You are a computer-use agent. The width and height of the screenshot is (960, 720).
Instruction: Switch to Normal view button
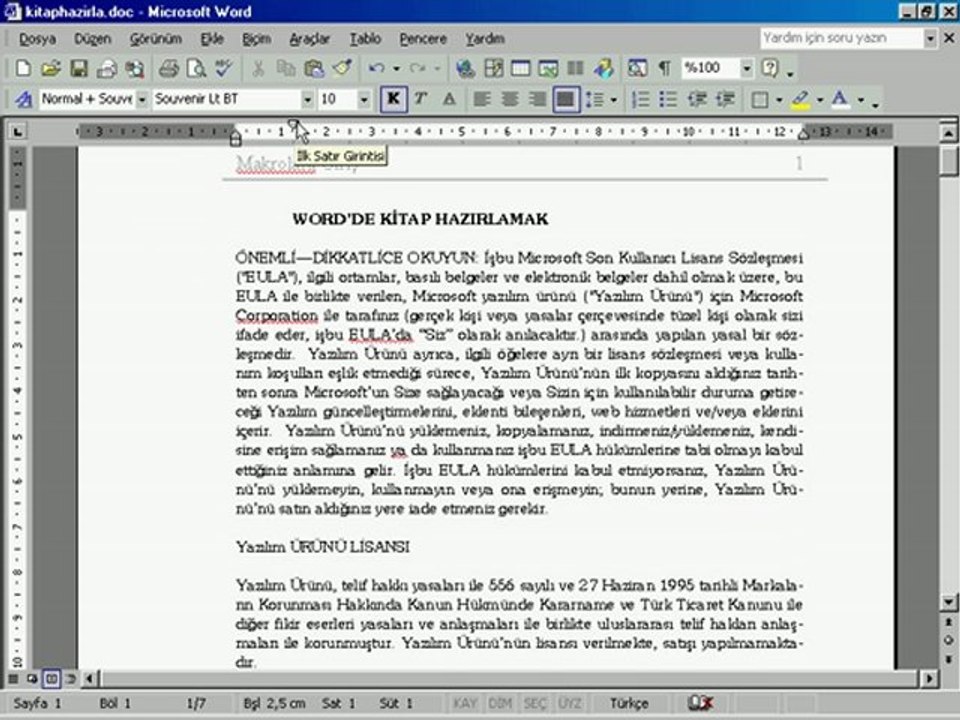click(x=13, y=678)
